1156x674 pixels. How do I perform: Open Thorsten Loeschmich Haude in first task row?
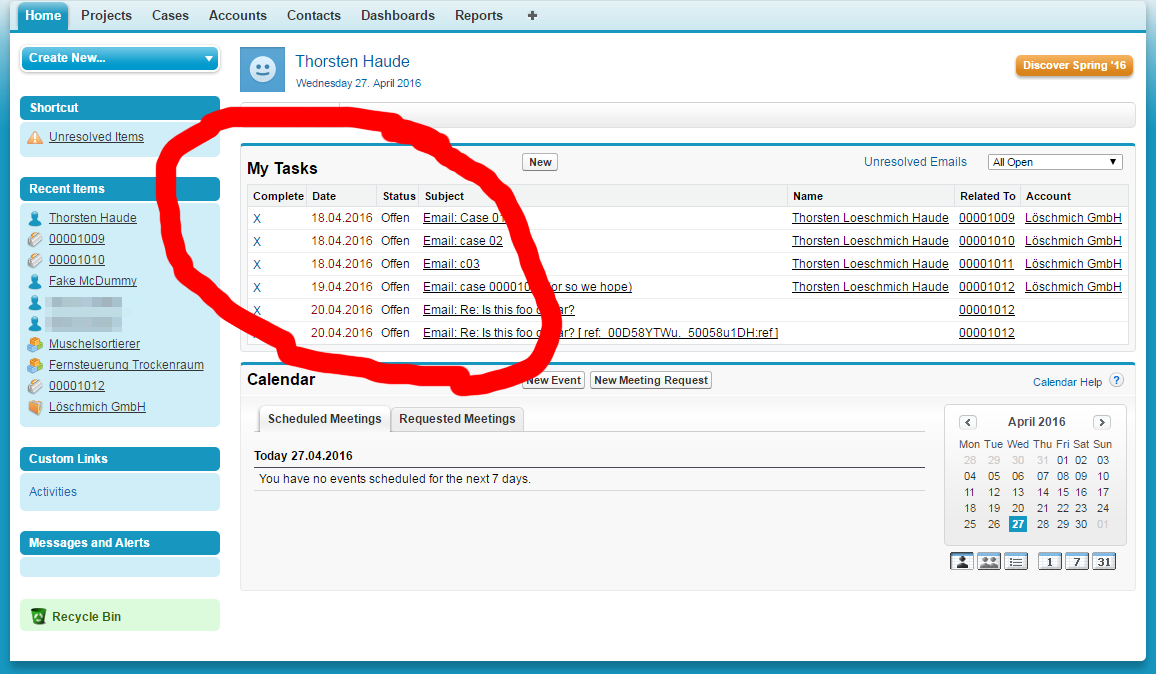click(870, 218)
